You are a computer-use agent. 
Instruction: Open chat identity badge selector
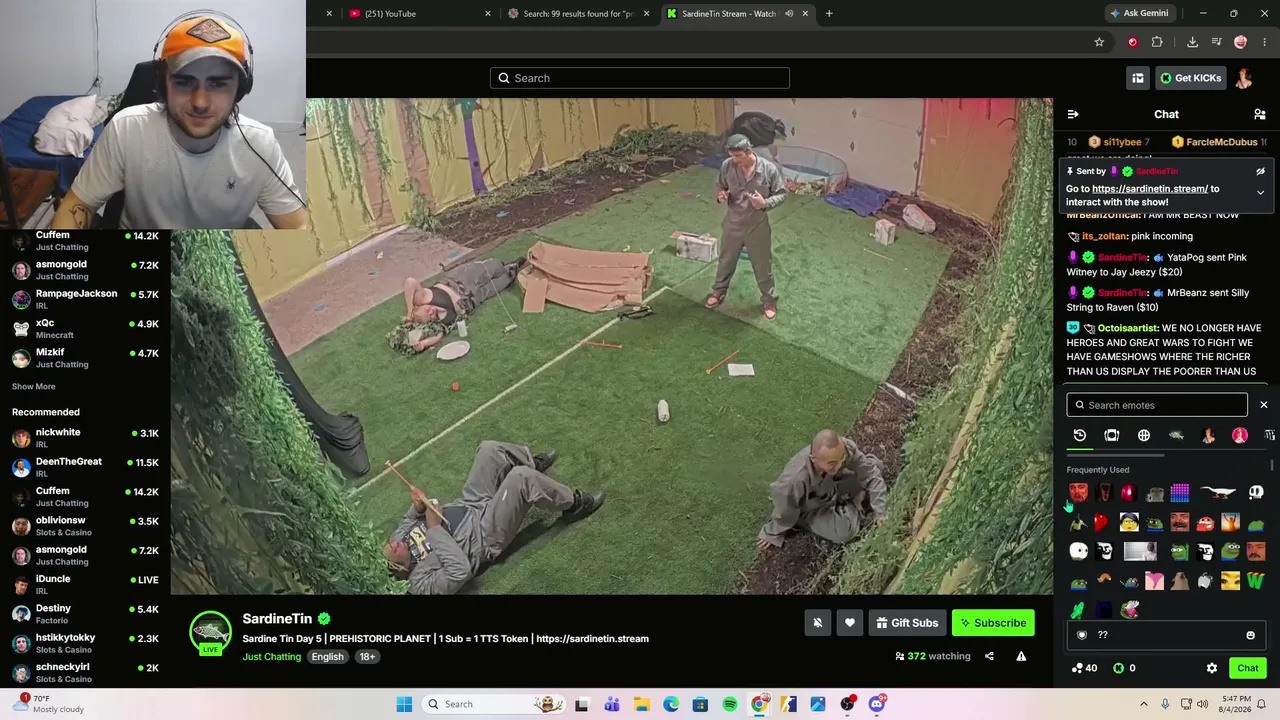[1082, 635]
